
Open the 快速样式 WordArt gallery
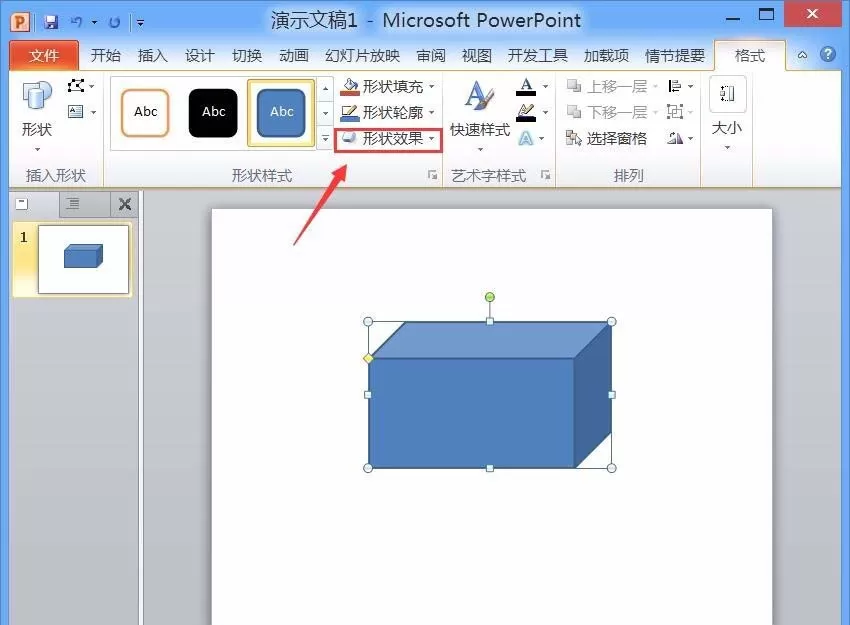(480, 115)
